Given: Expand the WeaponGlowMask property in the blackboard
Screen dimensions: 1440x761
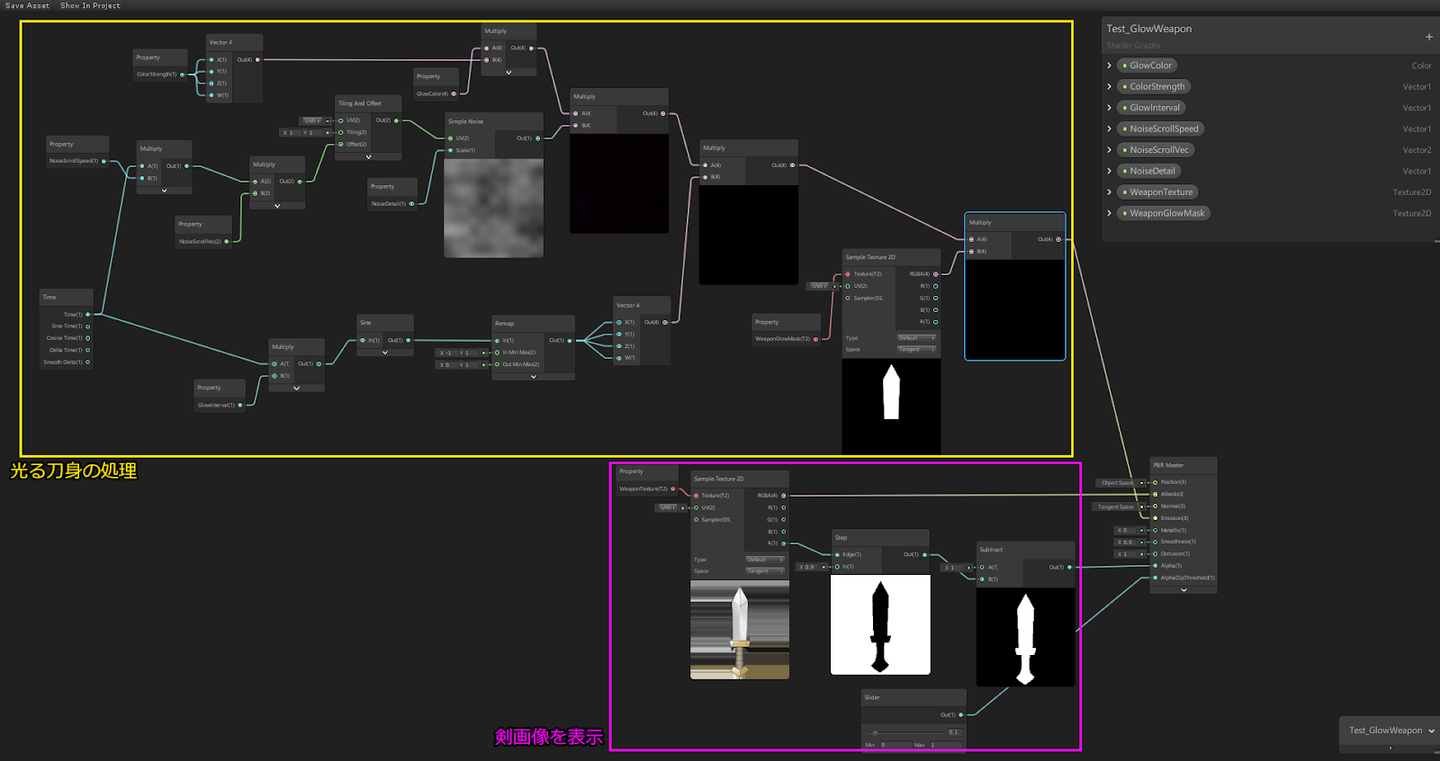Looking at the screenshot, I should tap(1110, 213).
